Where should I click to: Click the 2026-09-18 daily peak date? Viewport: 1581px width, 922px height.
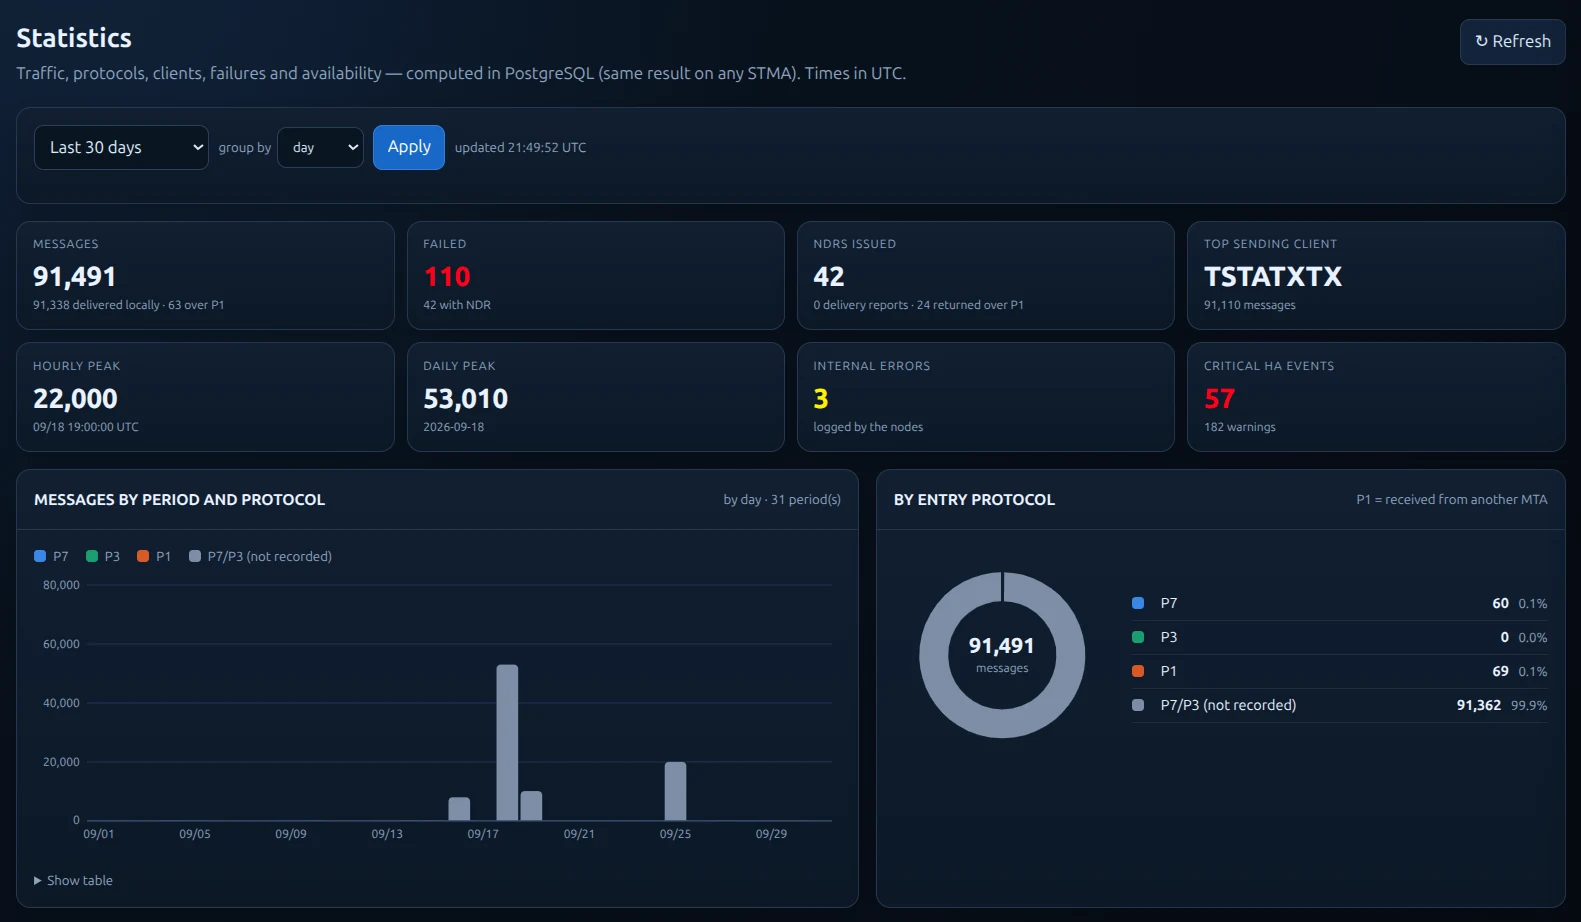(454, 427)
